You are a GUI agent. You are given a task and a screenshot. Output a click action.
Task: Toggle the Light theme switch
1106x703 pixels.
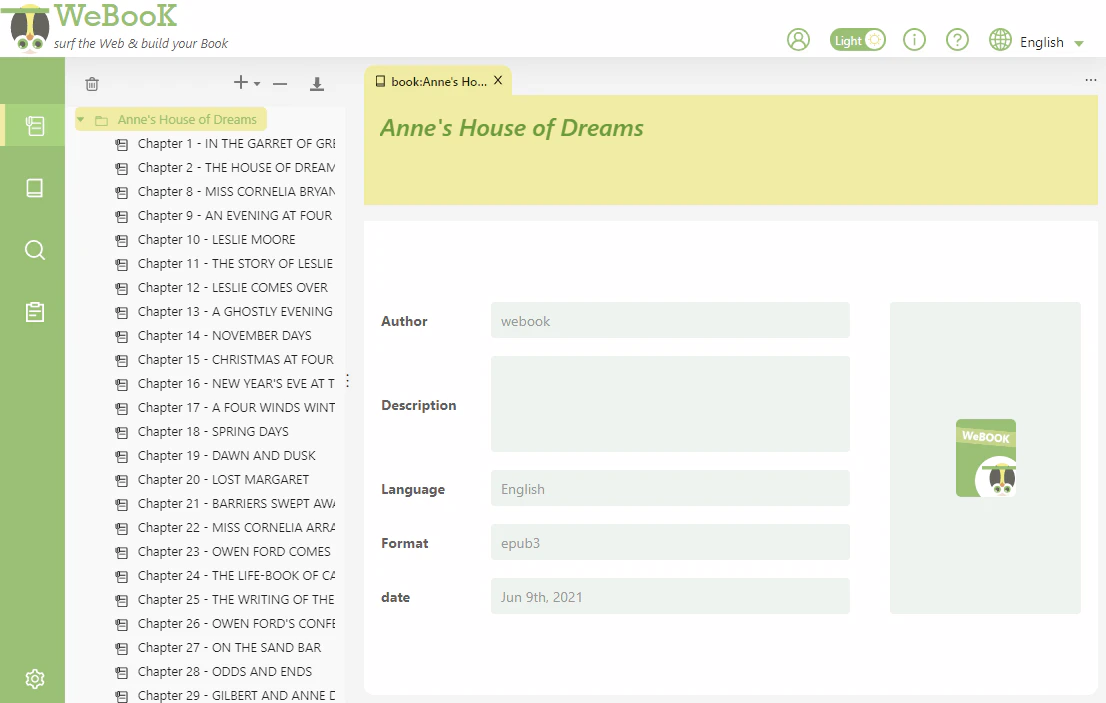[857, 40]
